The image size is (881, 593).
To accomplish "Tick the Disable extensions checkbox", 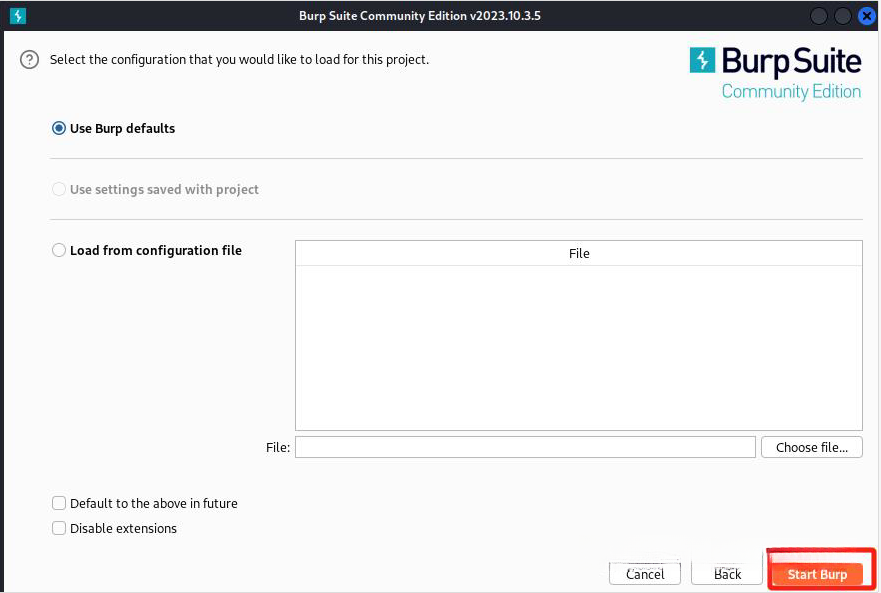I will click(x=59, y=528).
